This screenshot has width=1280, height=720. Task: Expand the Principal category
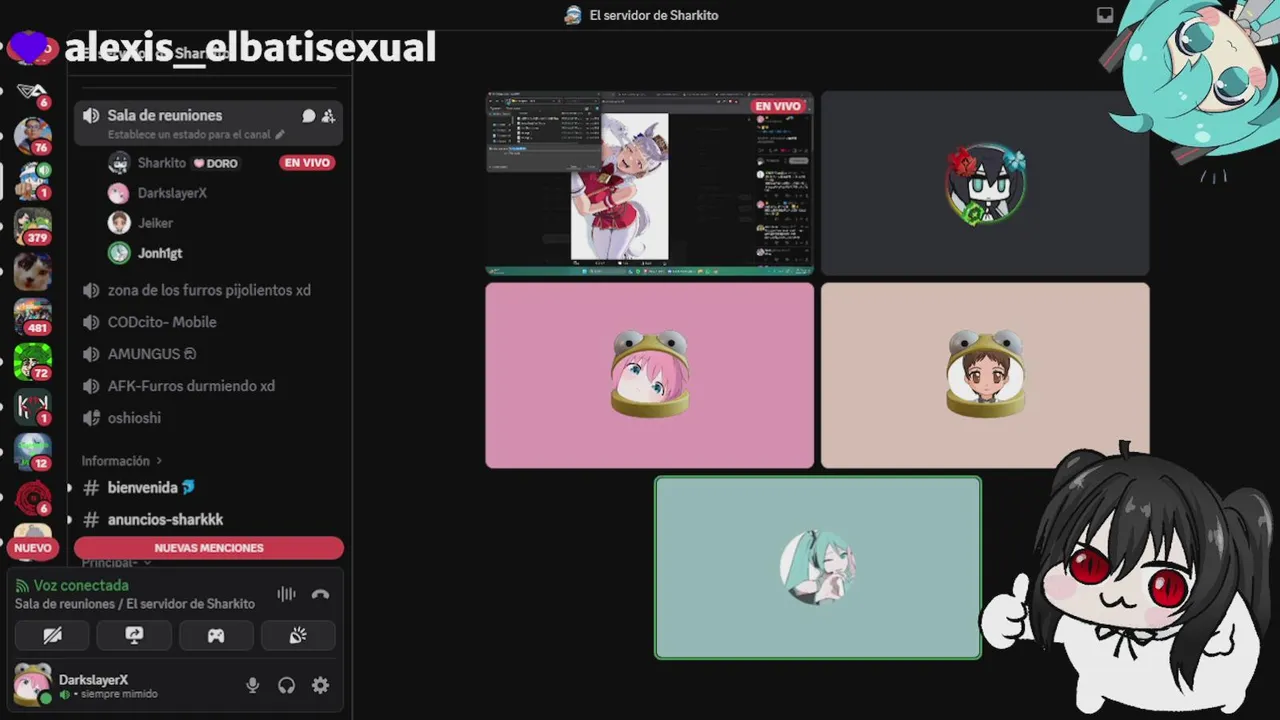point(115,563)
